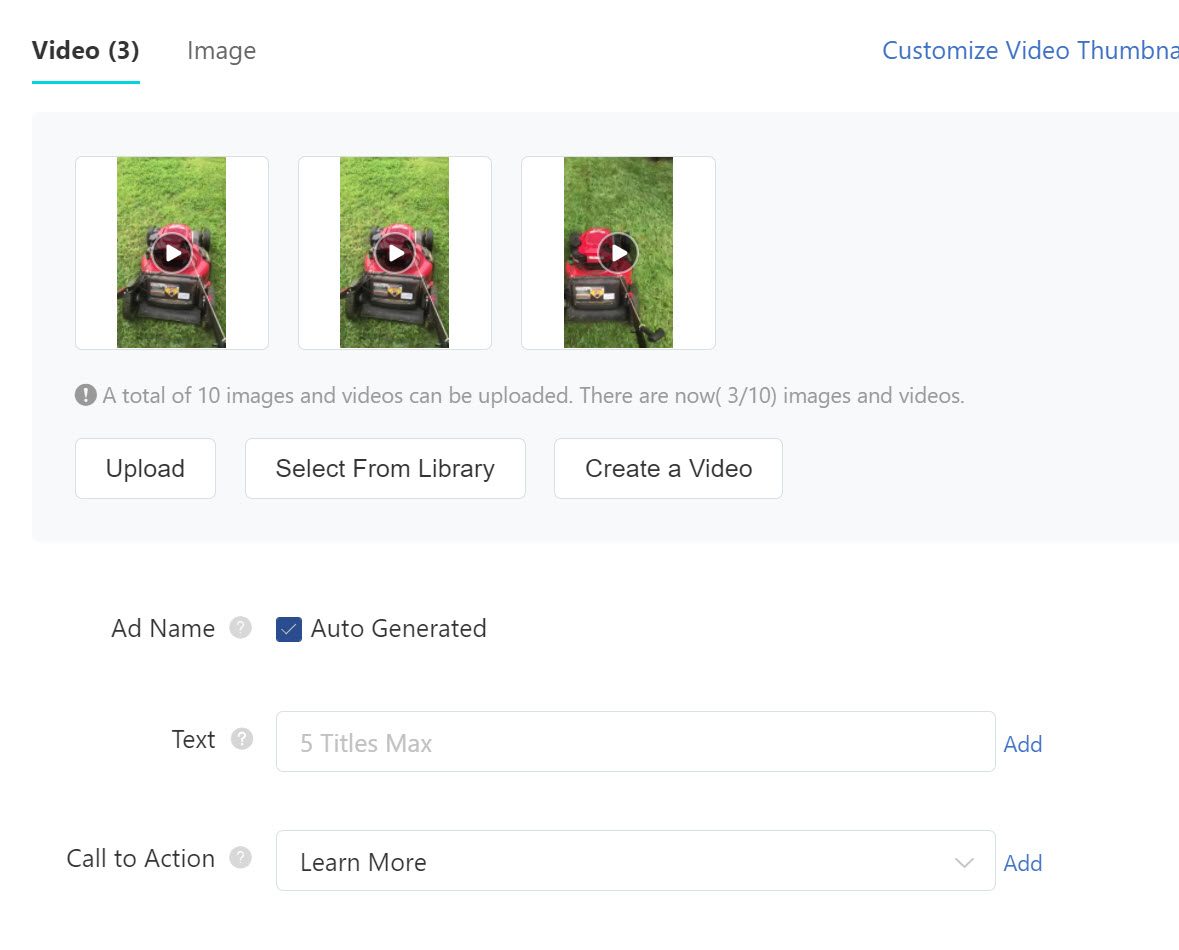This screenshot has width=1179, height=950.
Task: Click the Call to Action help icon
Action: [x=238, y=857]
